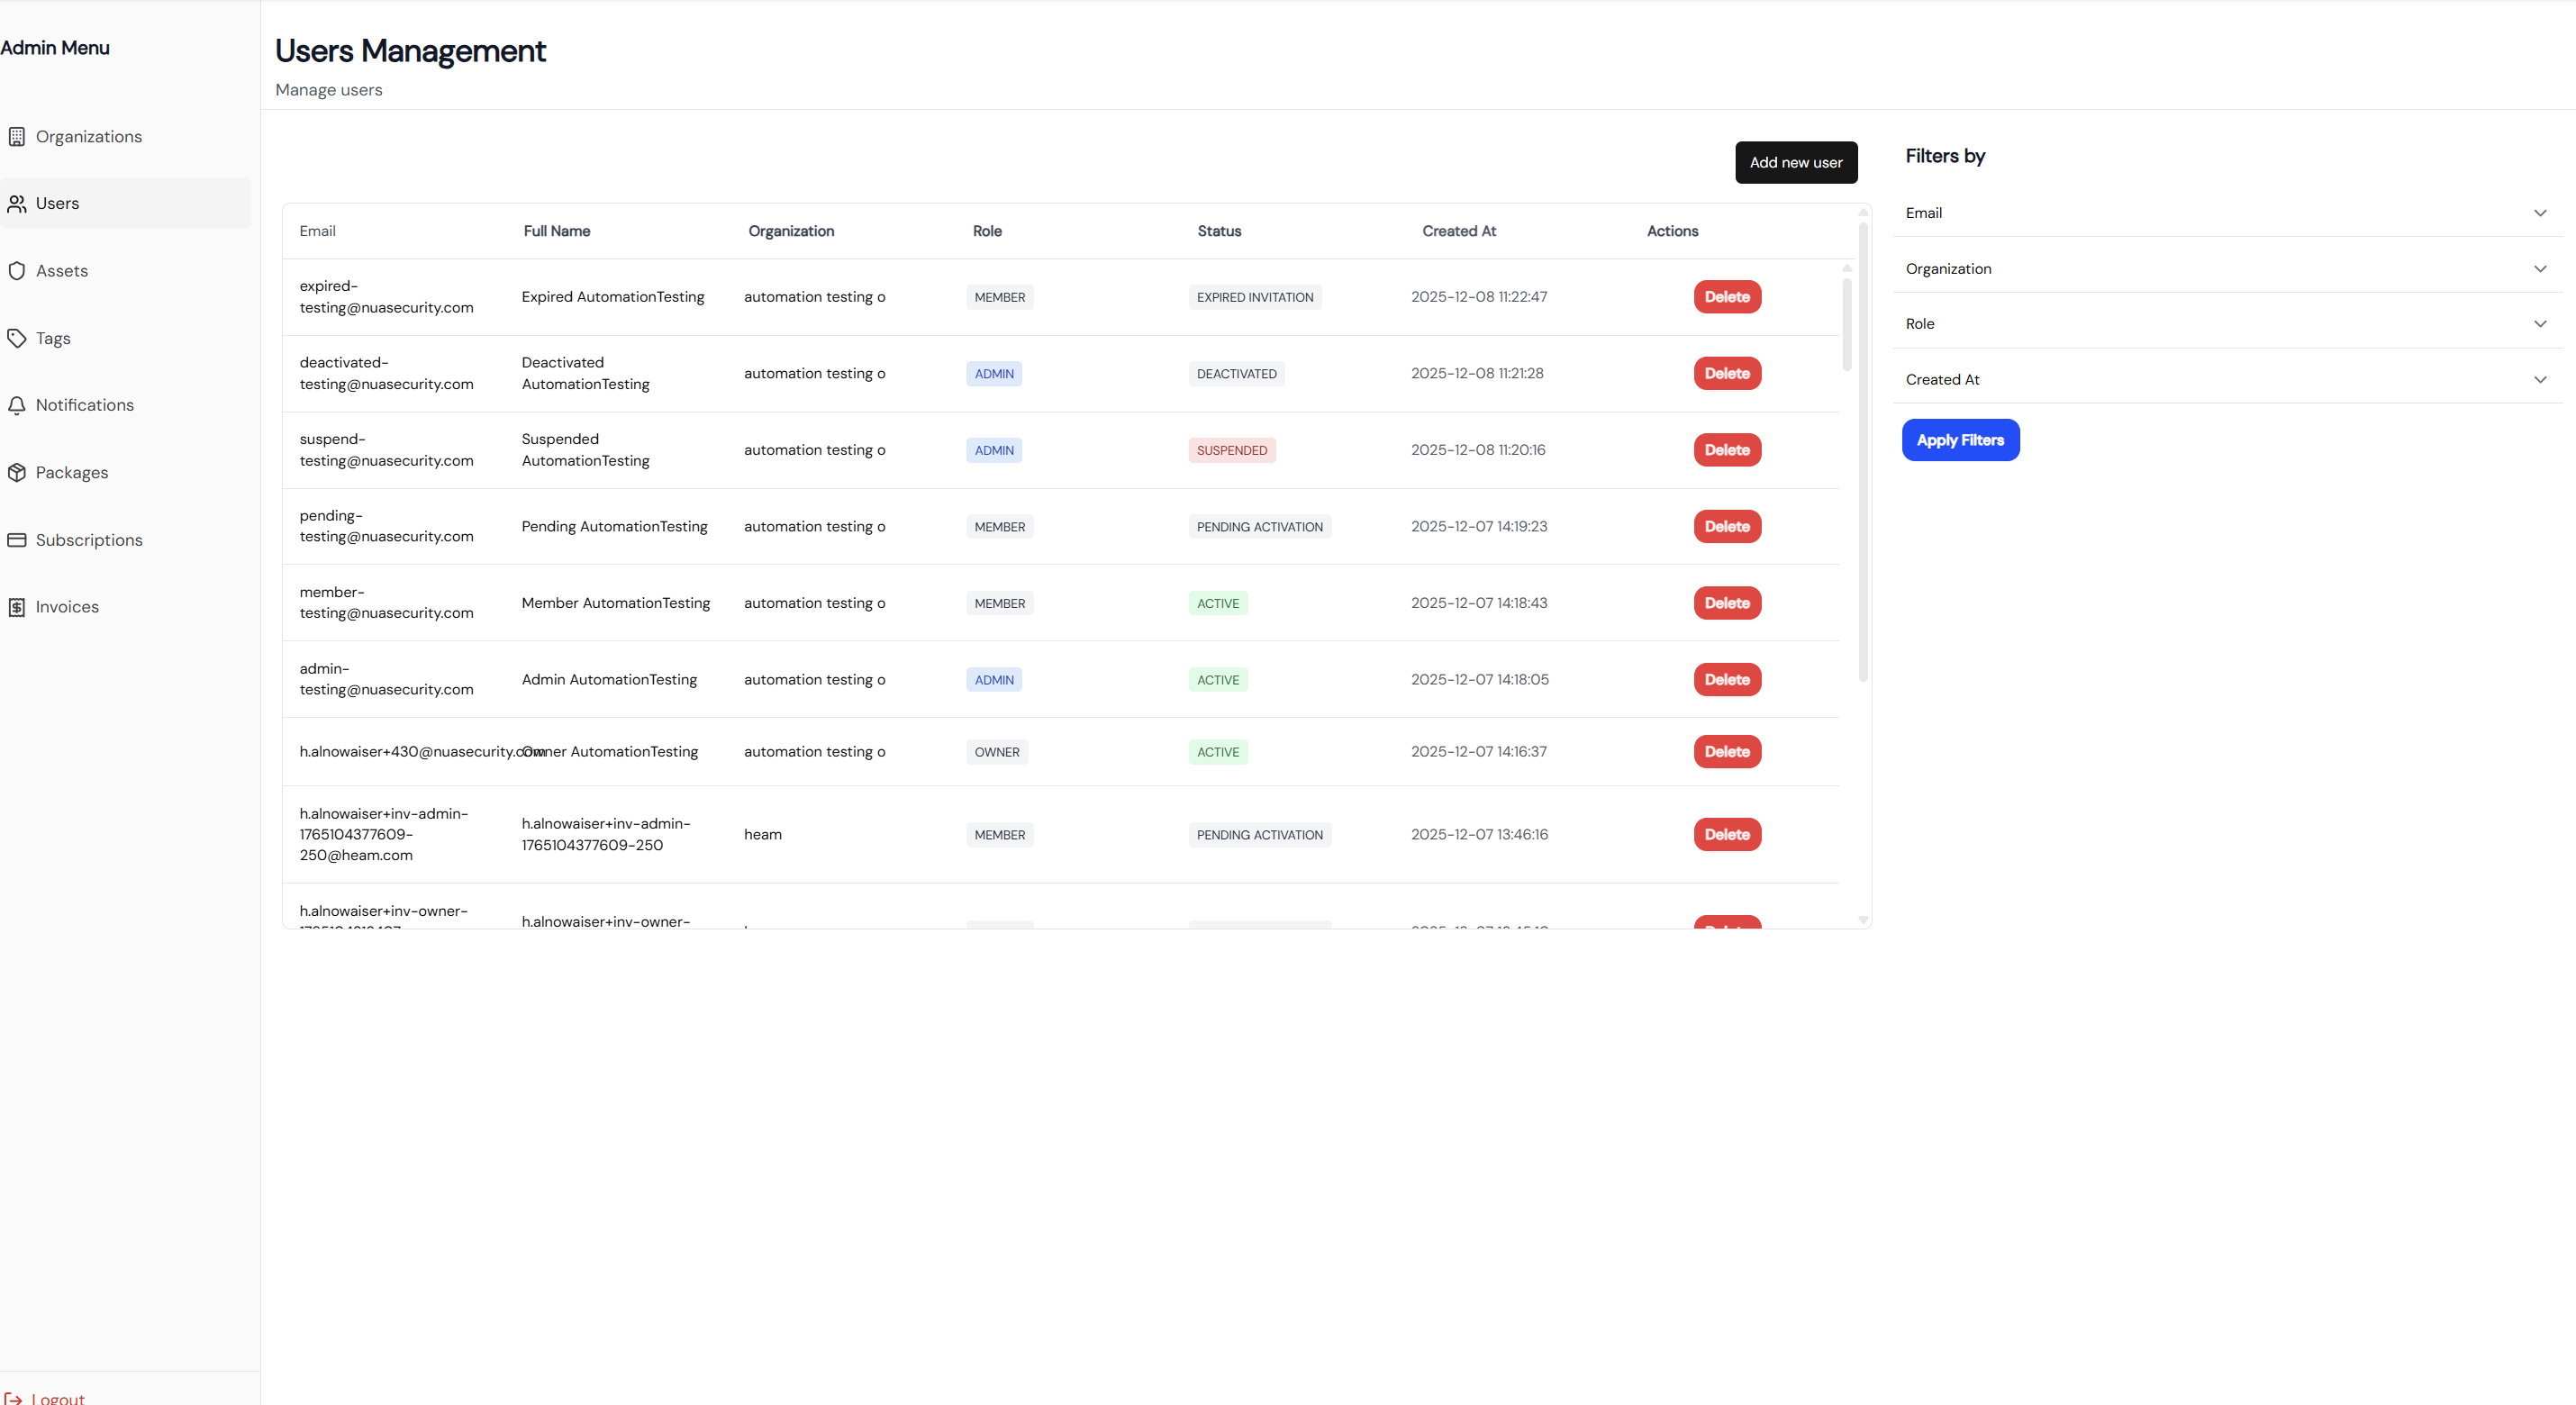The height and width of the screenshot is (1405, 2576).
Task: Expand the Email filter dropdown
Action: pos(2539,213)
